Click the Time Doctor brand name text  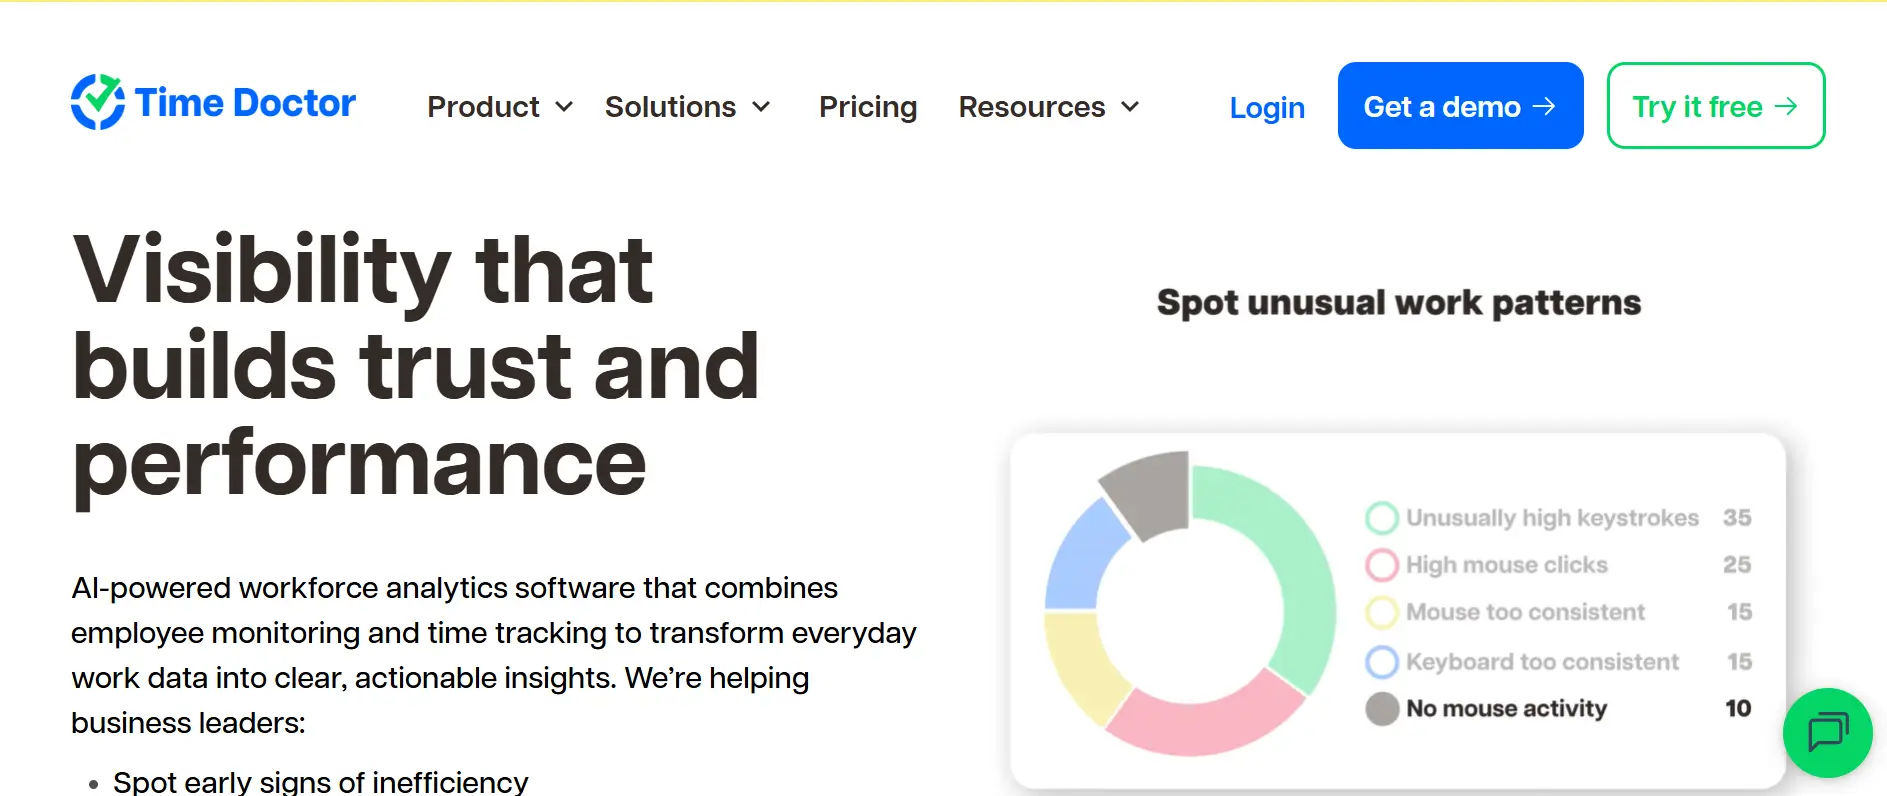click(245, 103)
